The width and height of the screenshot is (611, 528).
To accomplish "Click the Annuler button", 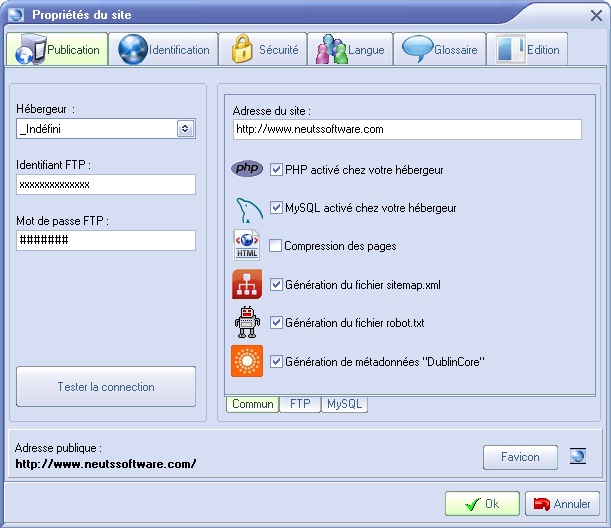I will [x=562, y=503].
